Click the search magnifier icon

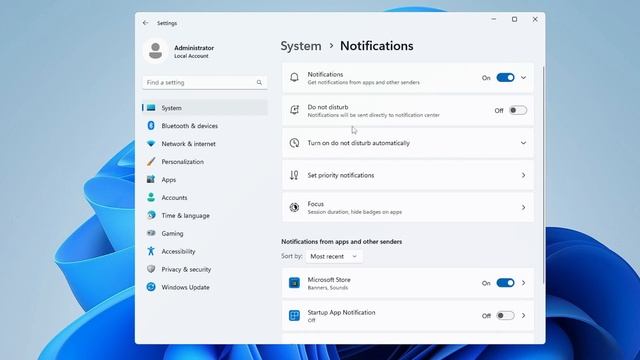[259, 82]
